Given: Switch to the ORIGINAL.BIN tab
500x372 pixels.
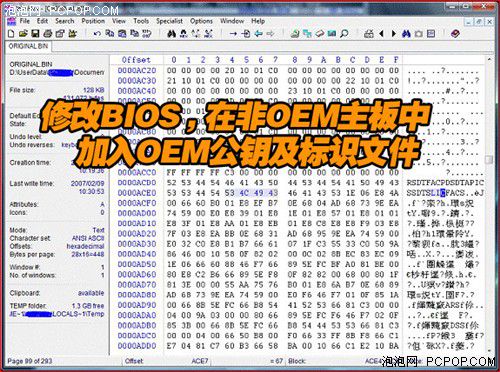Looking at the screenshot, I should (x=28, y=46).
